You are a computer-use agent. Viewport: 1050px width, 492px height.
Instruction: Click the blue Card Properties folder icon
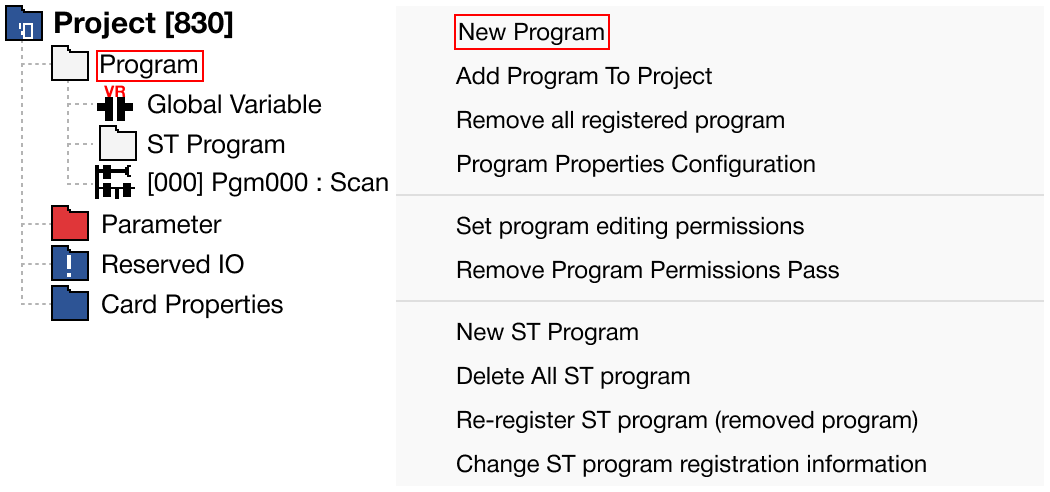pos(70,304)
